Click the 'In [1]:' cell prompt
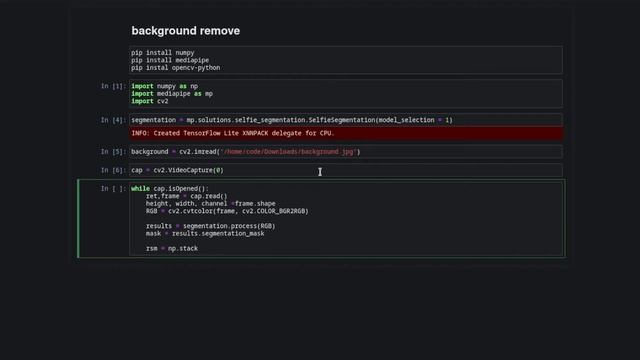The width and height of the screenshot is (640, 360). point(113,86)
